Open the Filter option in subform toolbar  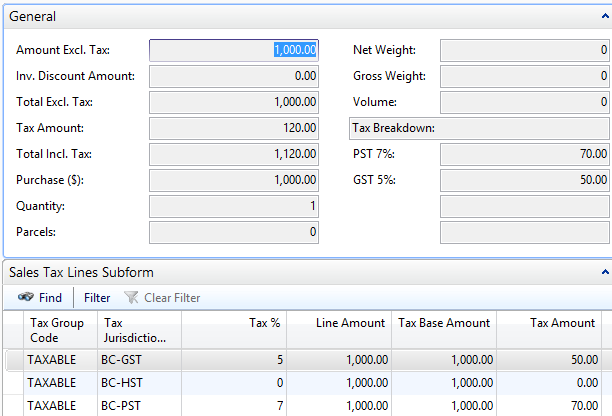pyautogui.click(x=97, y=298)
